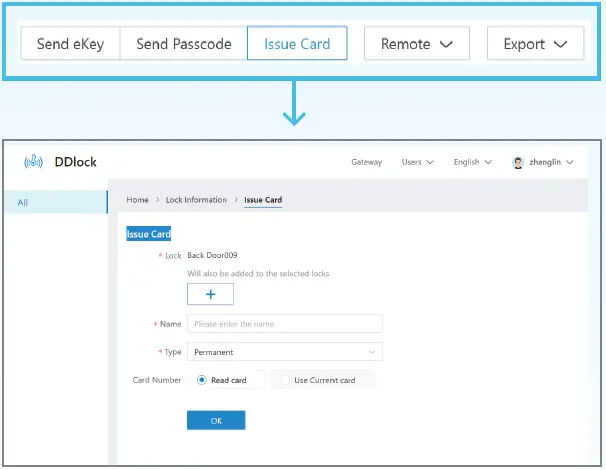Select the Issue Card tab button

point(297,43)
